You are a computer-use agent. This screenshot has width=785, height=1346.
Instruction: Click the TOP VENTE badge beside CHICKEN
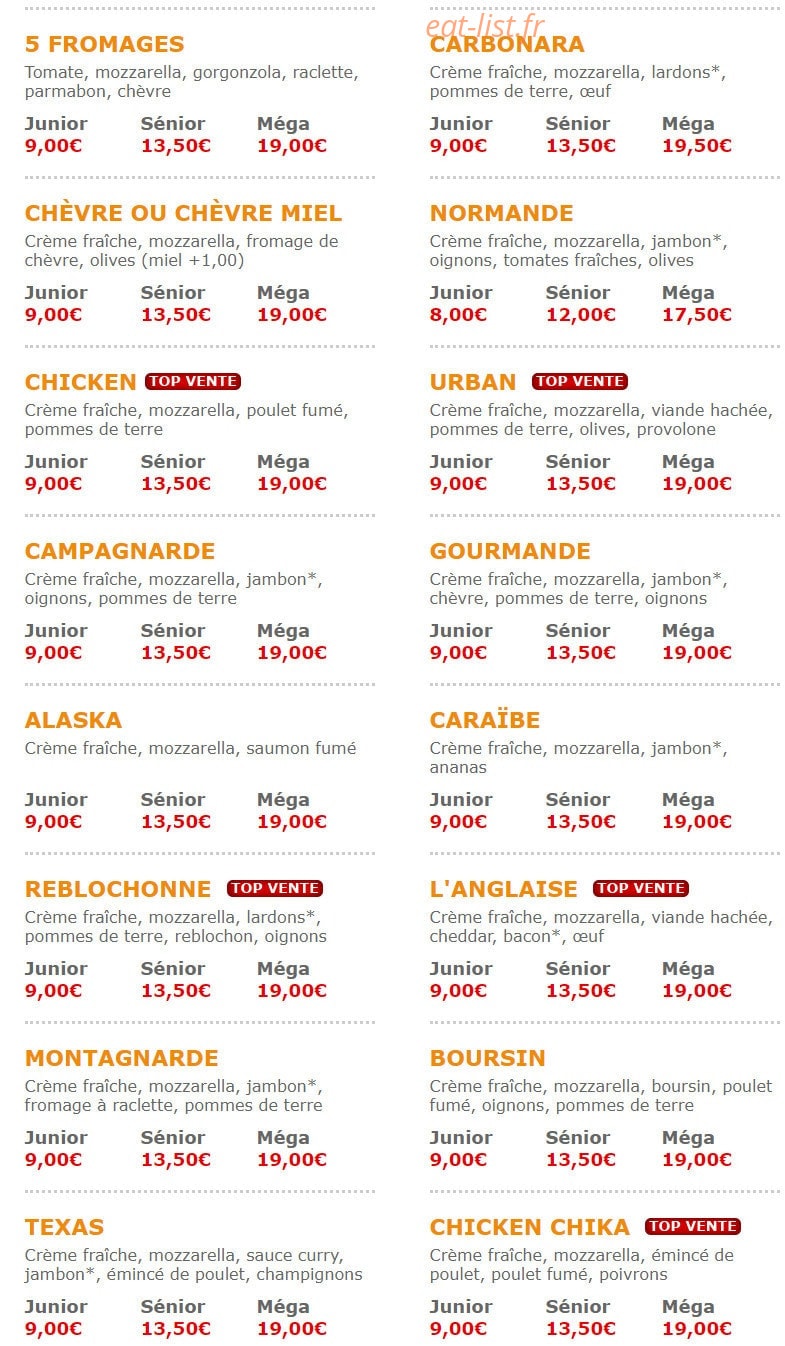pos(193,381)
